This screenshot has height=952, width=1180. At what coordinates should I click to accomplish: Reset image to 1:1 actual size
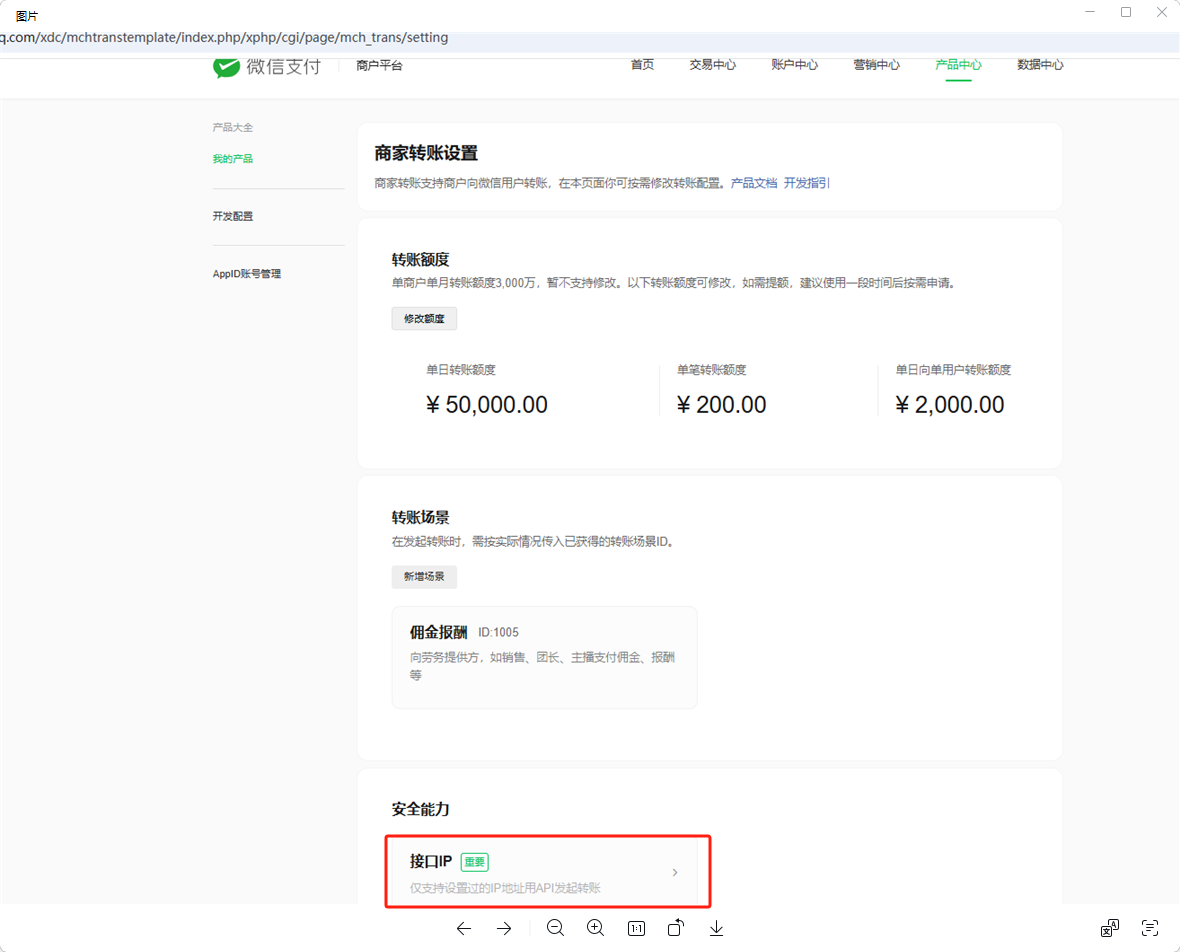[636, 928]
